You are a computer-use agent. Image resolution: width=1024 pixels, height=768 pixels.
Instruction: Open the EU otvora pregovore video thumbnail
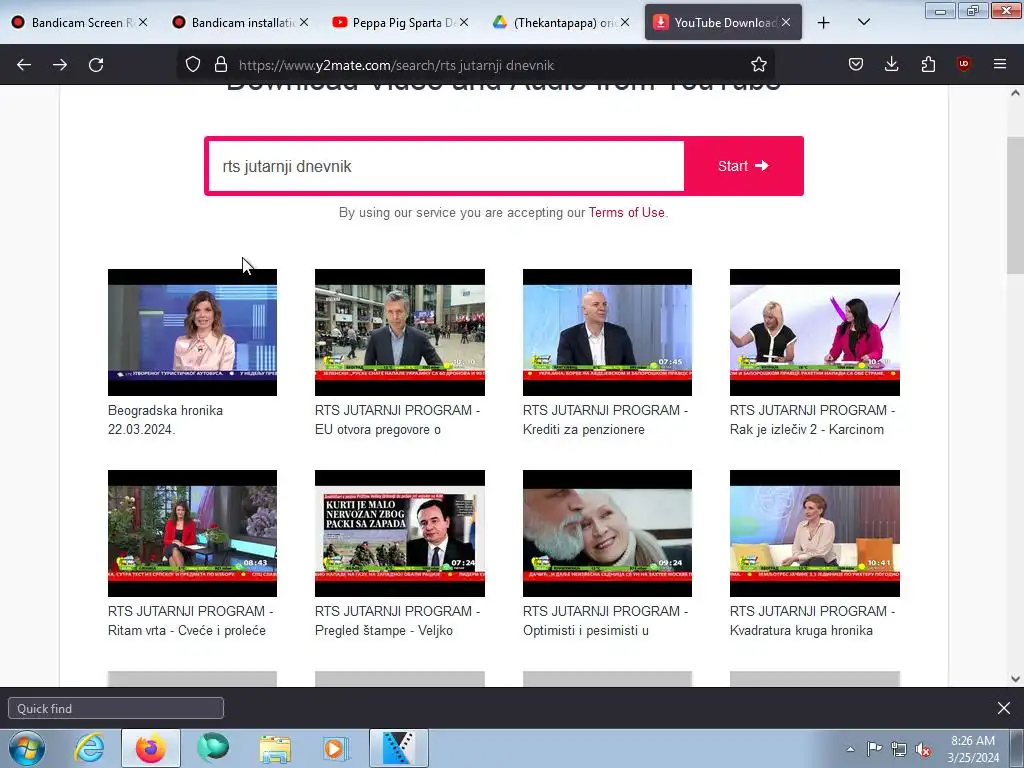400,332
